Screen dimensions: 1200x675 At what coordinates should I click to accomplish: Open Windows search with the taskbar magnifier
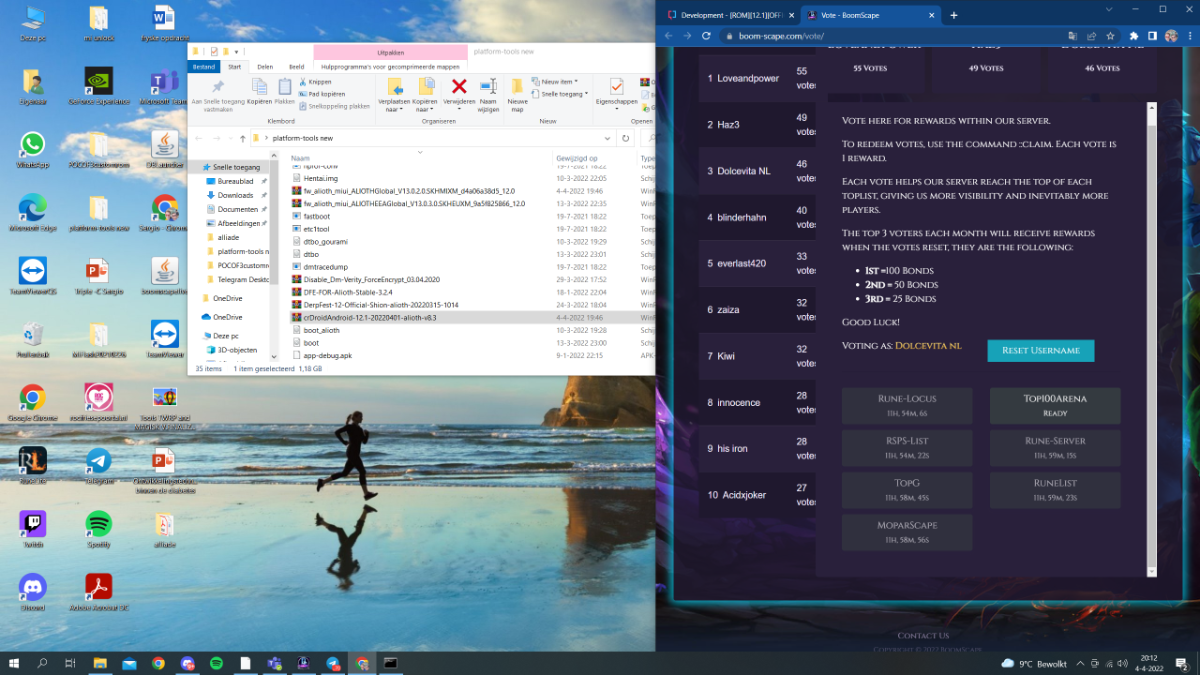tap(42, 662)
